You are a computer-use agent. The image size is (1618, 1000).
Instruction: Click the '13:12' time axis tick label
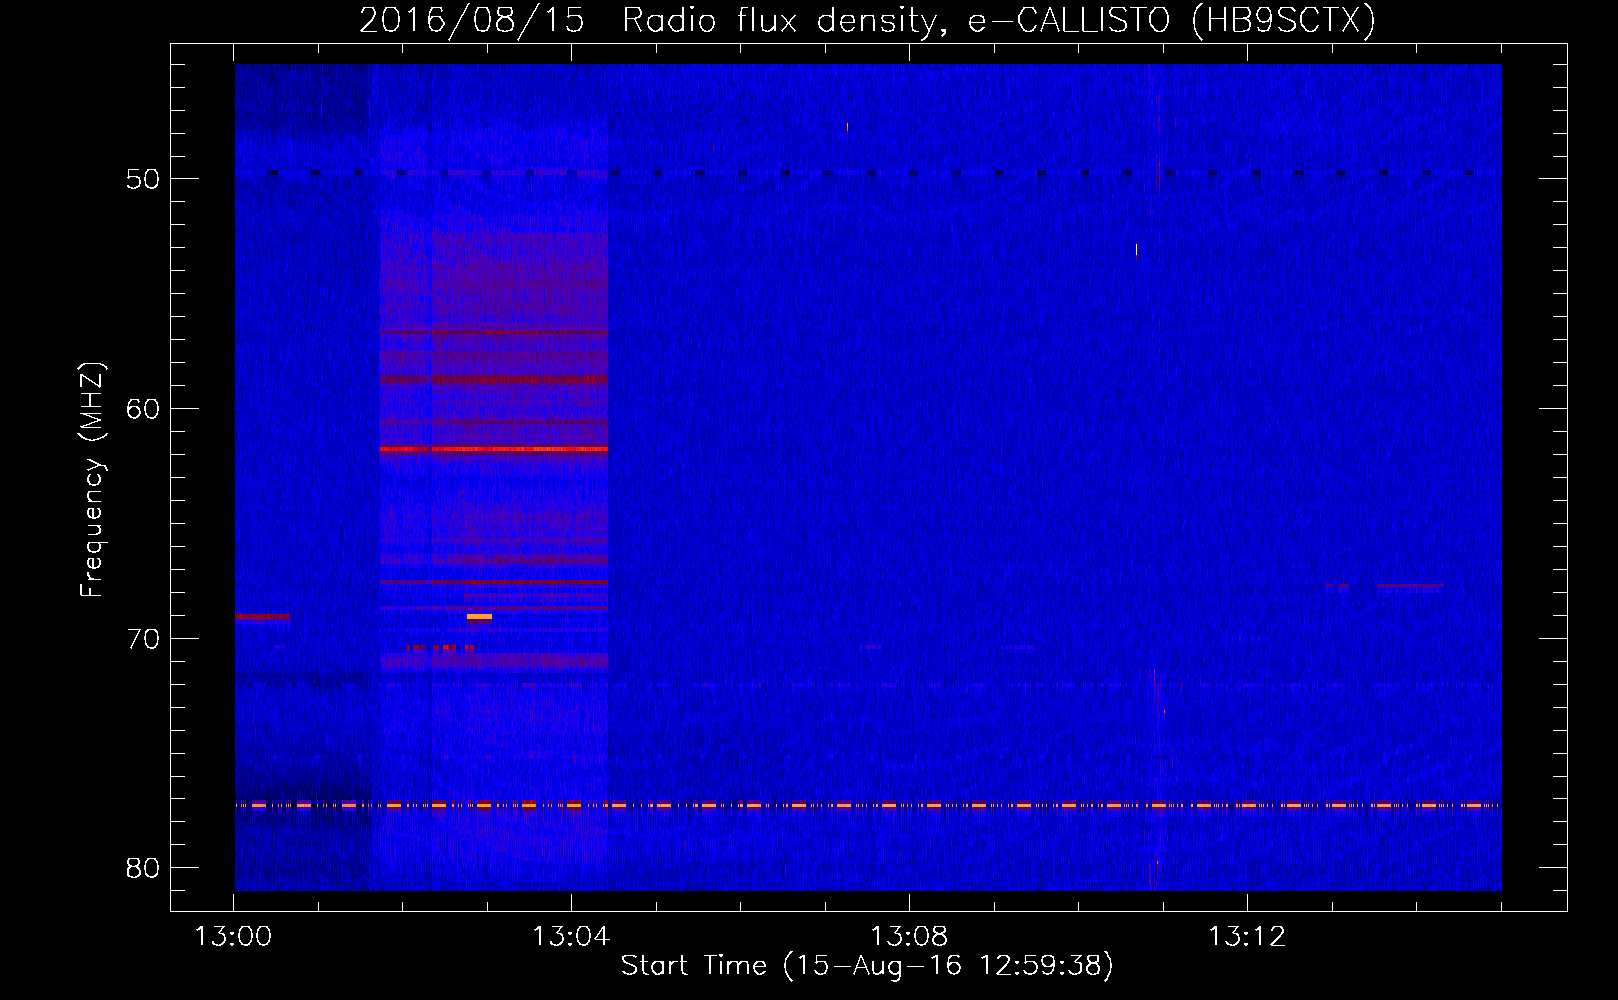pyautogui.click(x=1247, y=937)
